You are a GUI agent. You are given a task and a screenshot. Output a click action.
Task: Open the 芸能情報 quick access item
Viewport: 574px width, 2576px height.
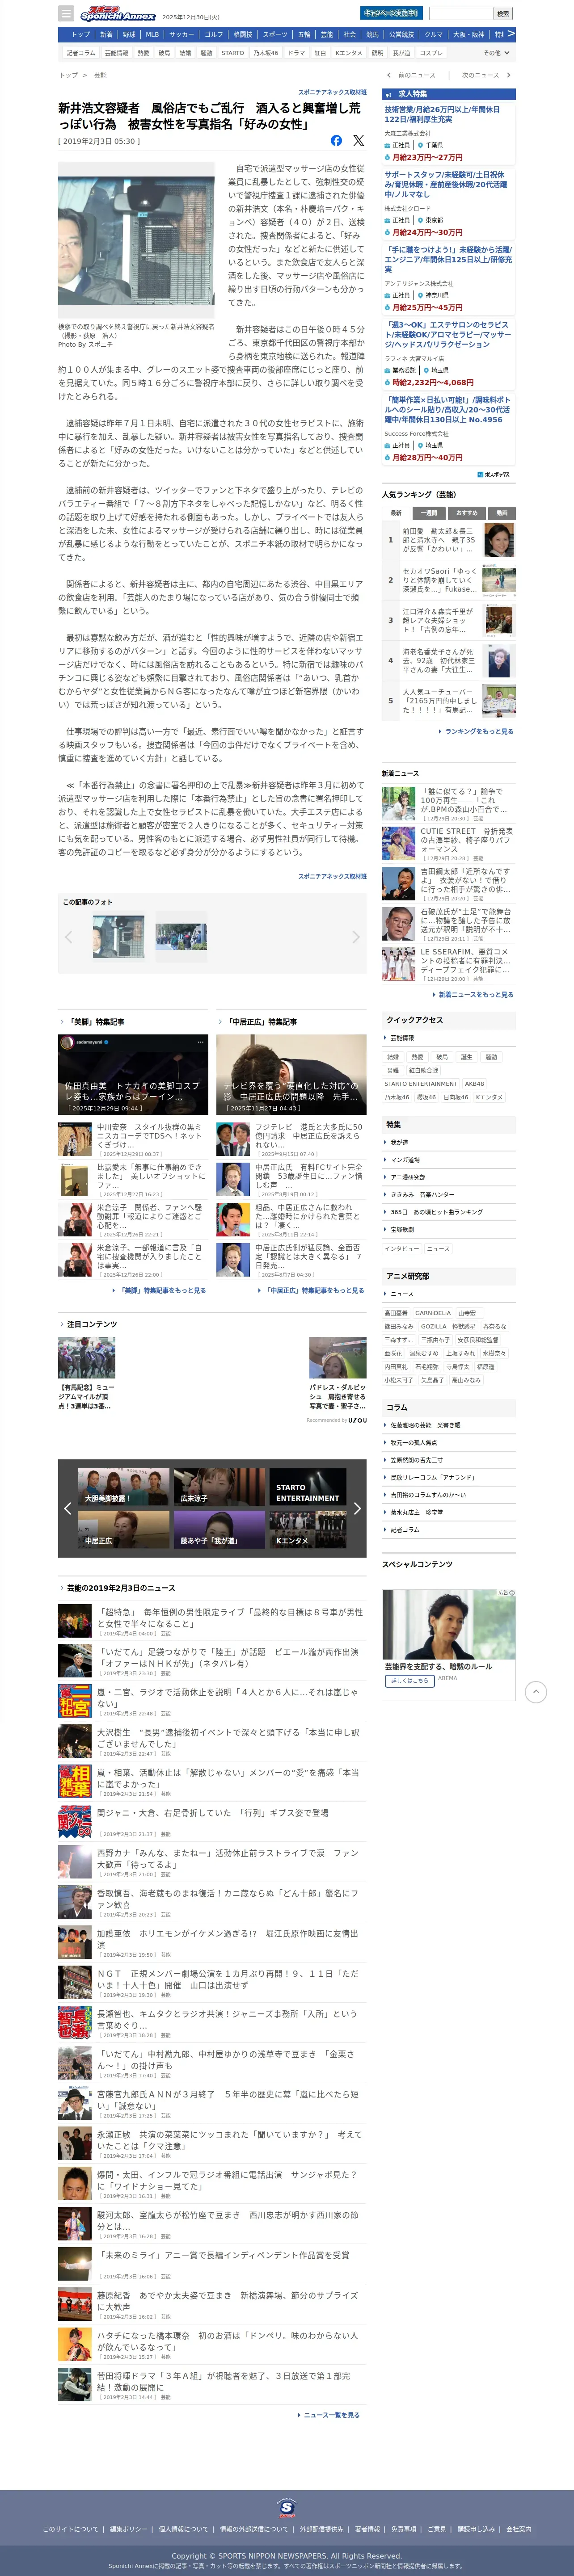click(x=449, y=1038)
